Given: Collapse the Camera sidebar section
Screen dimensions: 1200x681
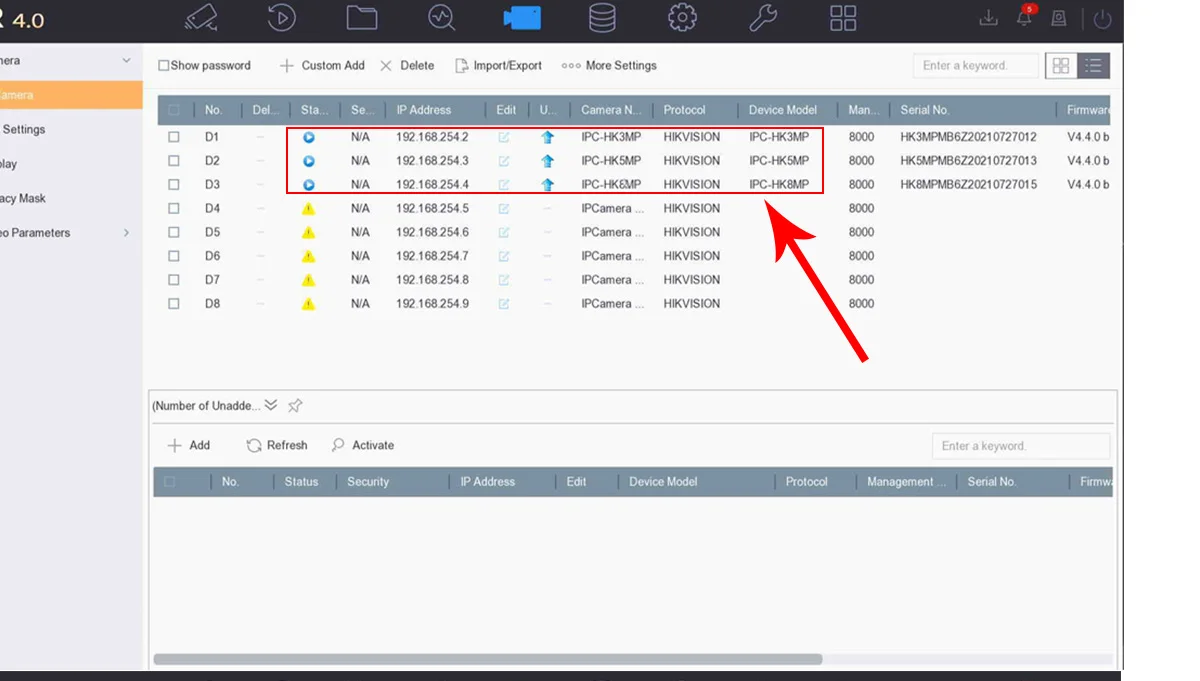Looking at the screenshot, I should click(x=126, y=61).
